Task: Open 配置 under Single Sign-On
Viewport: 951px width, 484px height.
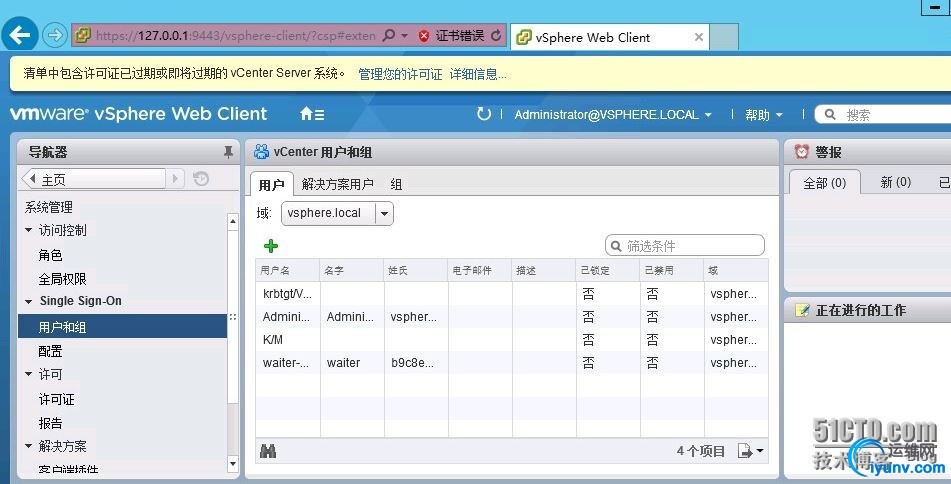Action: pos(50,351)
